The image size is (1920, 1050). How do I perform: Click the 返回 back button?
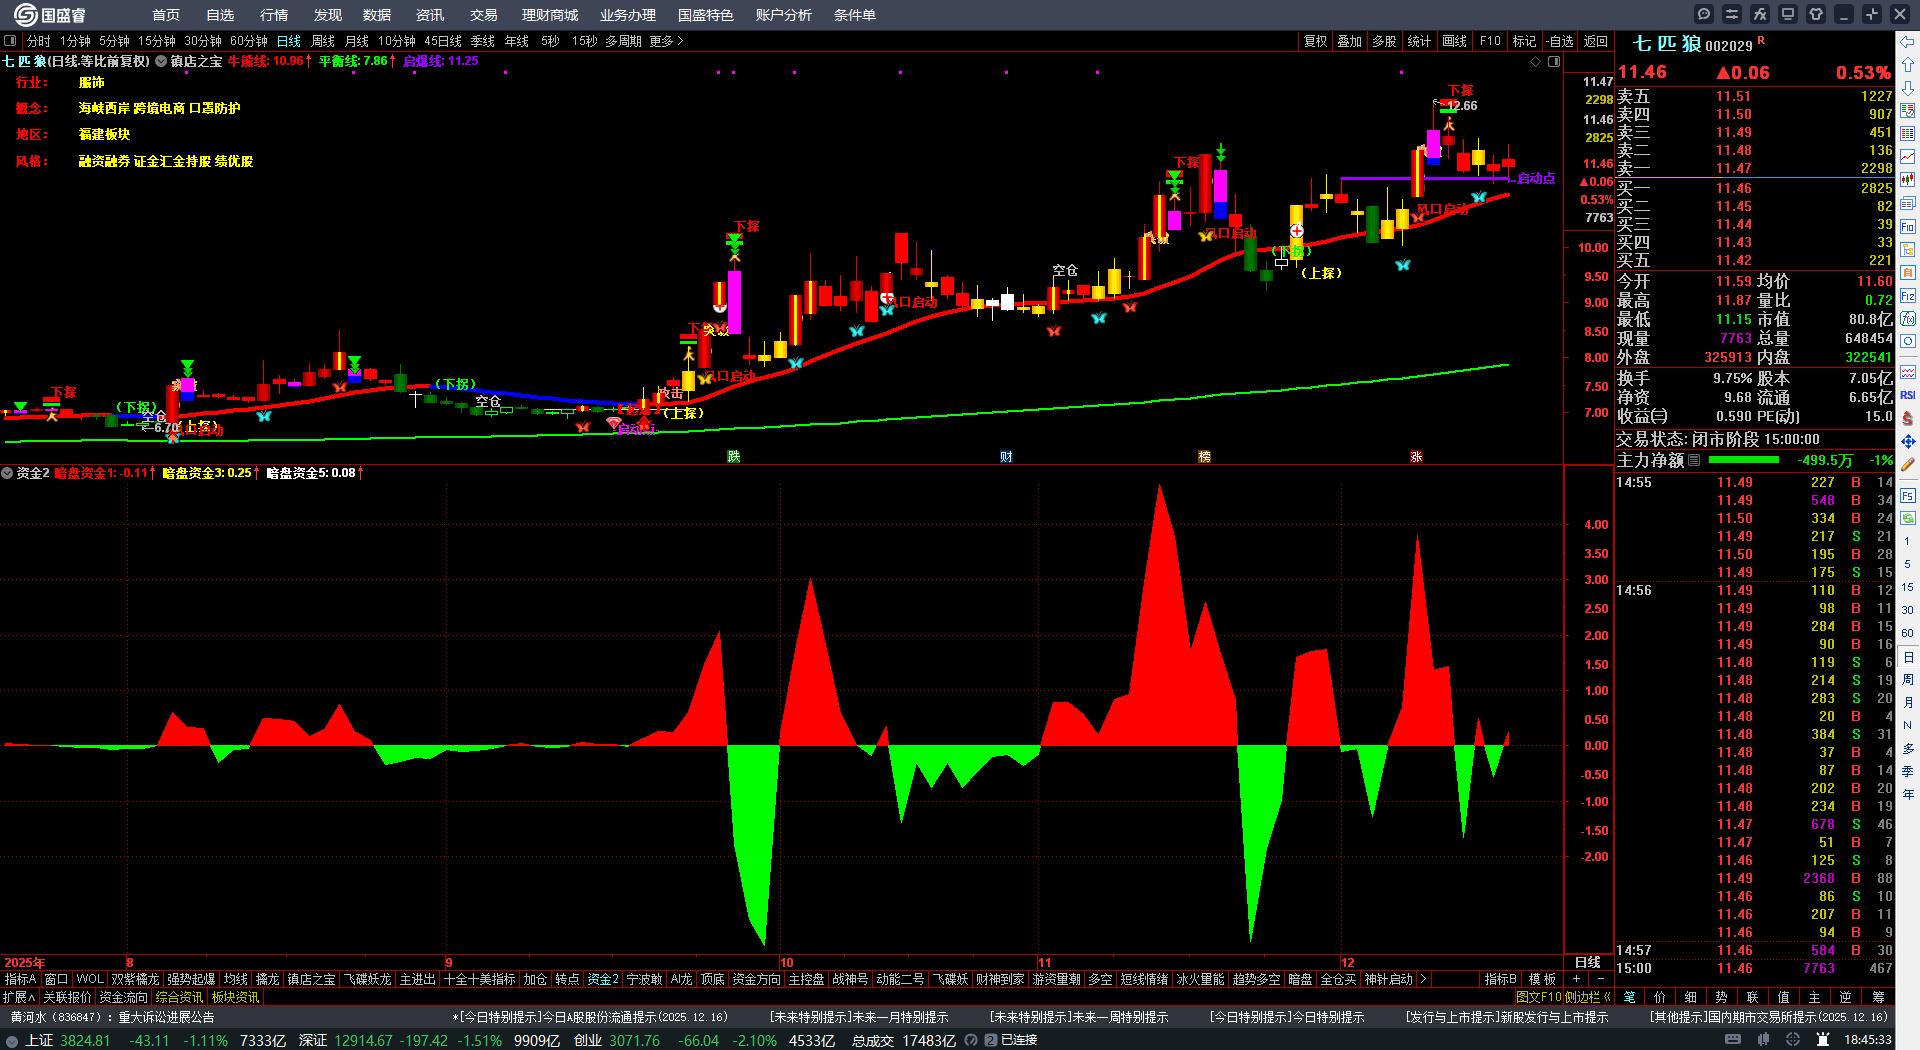pyautogui.click(x=1596, y=41)
